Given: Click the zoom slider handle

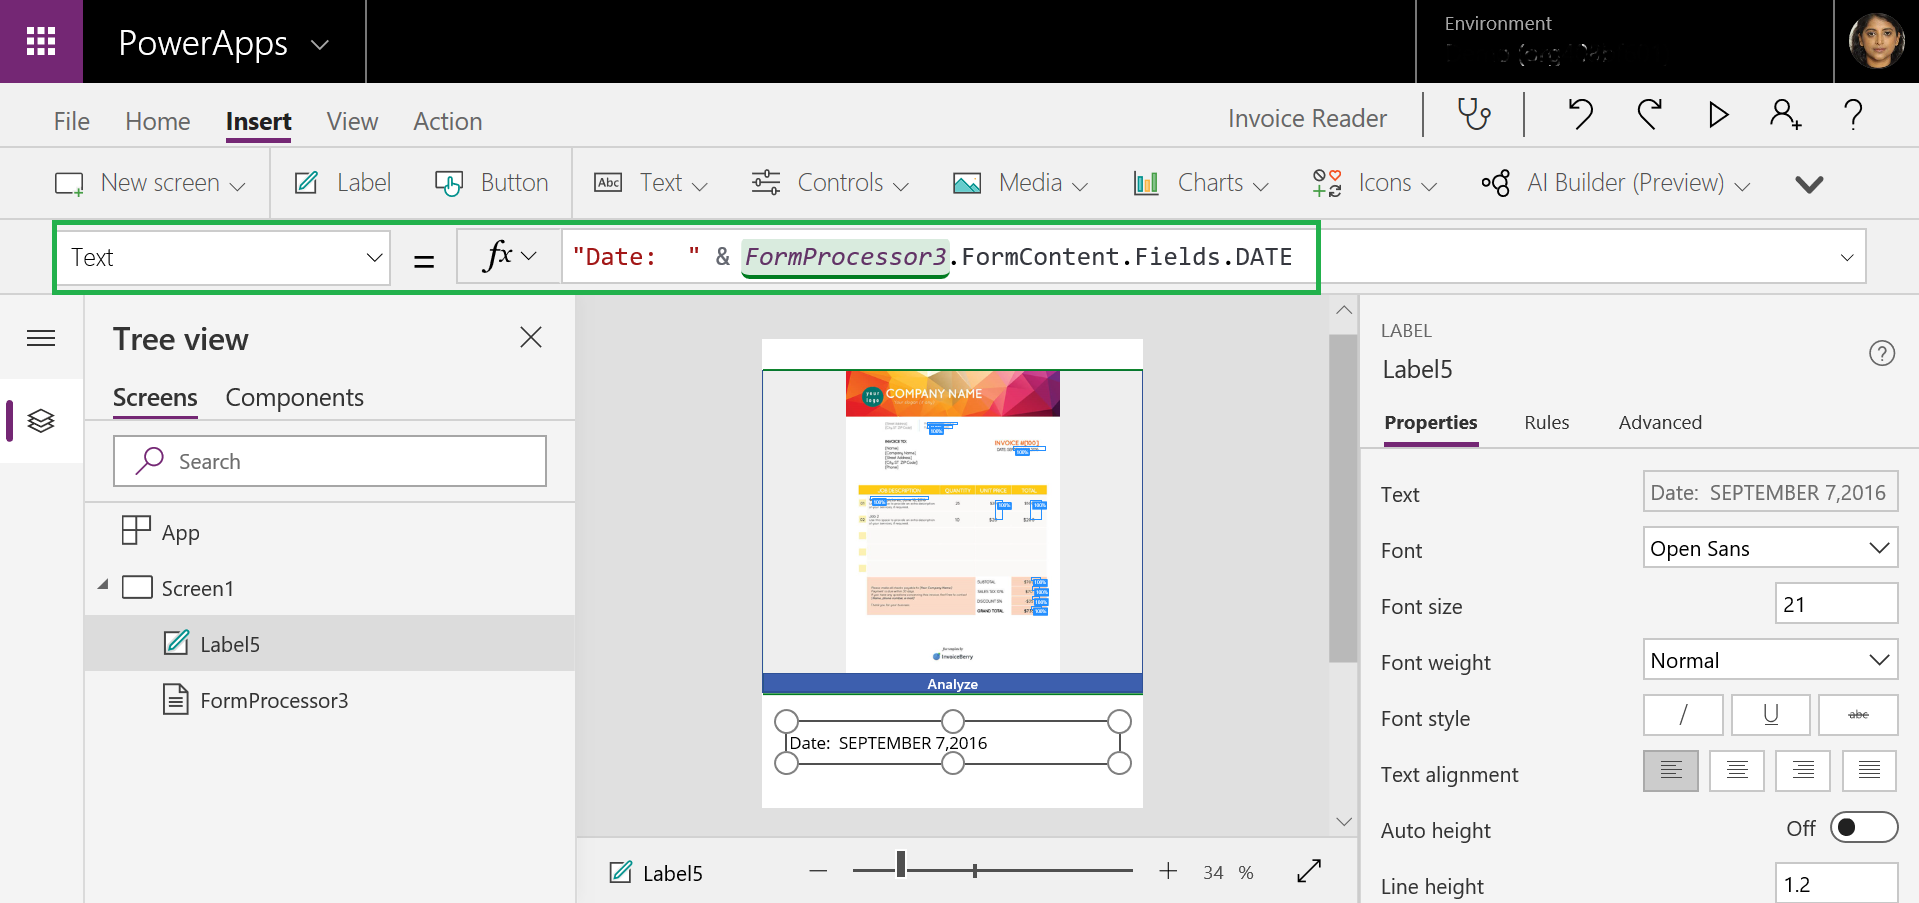Looking at the screenshot, I should point(901,865).
